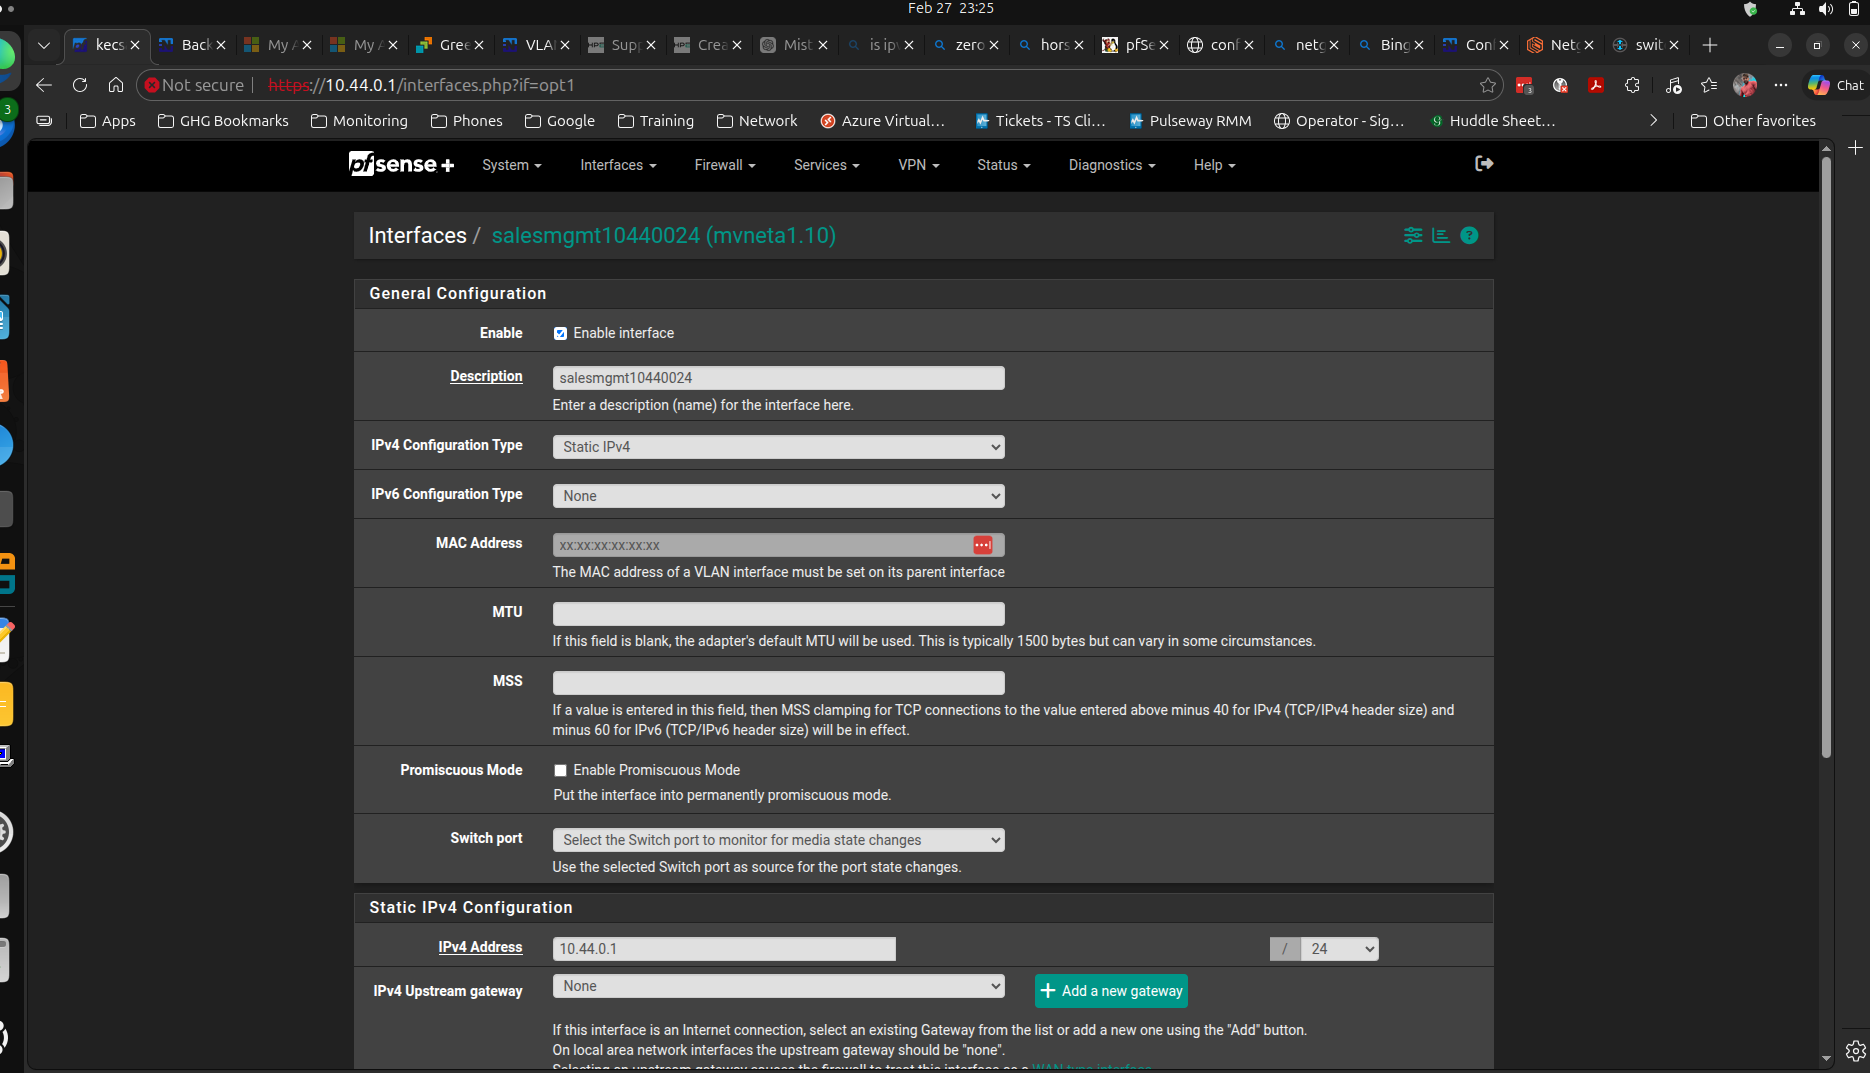Click the Add a new gateway button
The height and width of the screenshot is (1073, 1870).
[x=1111, y=991]
